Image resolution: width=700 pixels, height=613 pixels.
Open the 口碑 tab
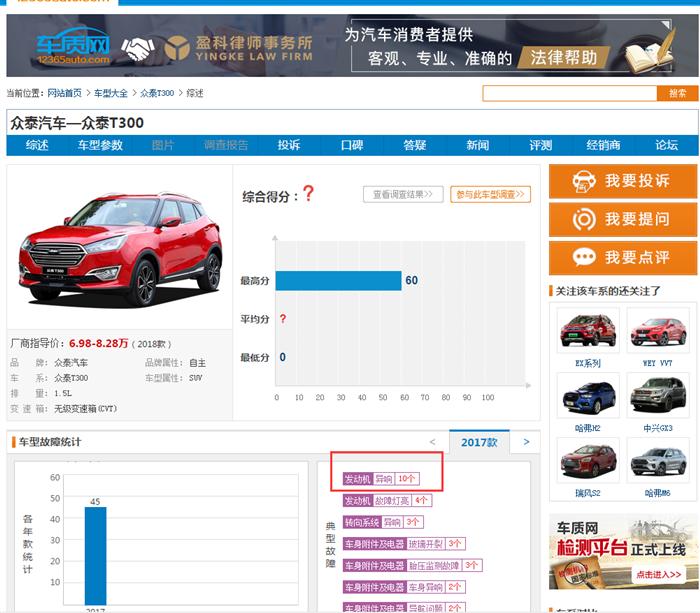pyautogui.click(x=352, y=145)
